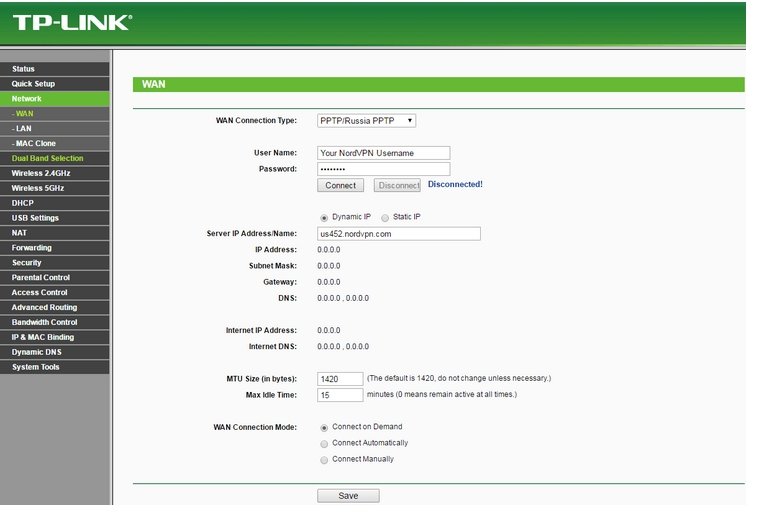Click the MTU Size input field
This screenshot has height=513, width=766.
pyautogui.click(x=340, y=379)
